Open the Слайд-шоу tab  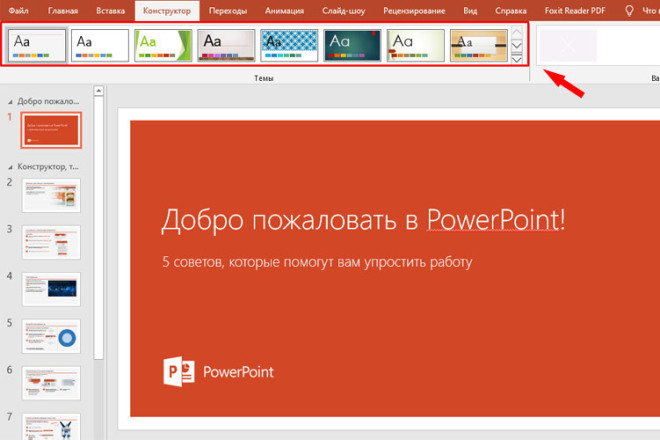(343, 11)
